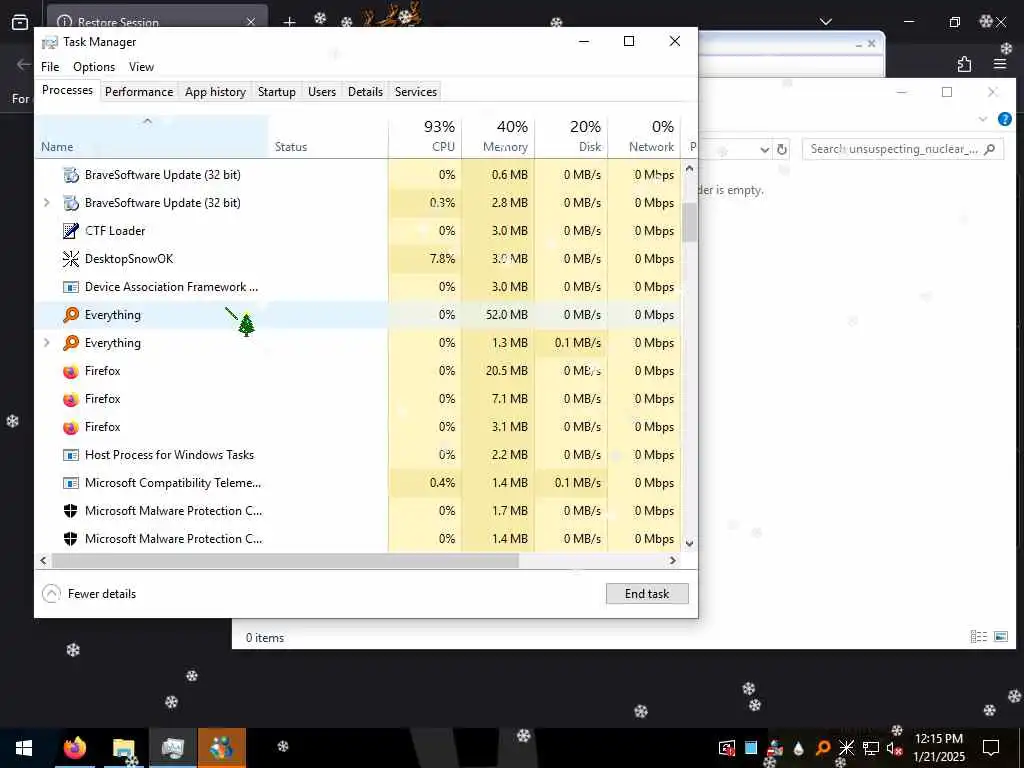Screen dimensions: 1024x768
Task: Click the DesktopSnowOK snowflake tray icon
Action: [x=846, y=748]
